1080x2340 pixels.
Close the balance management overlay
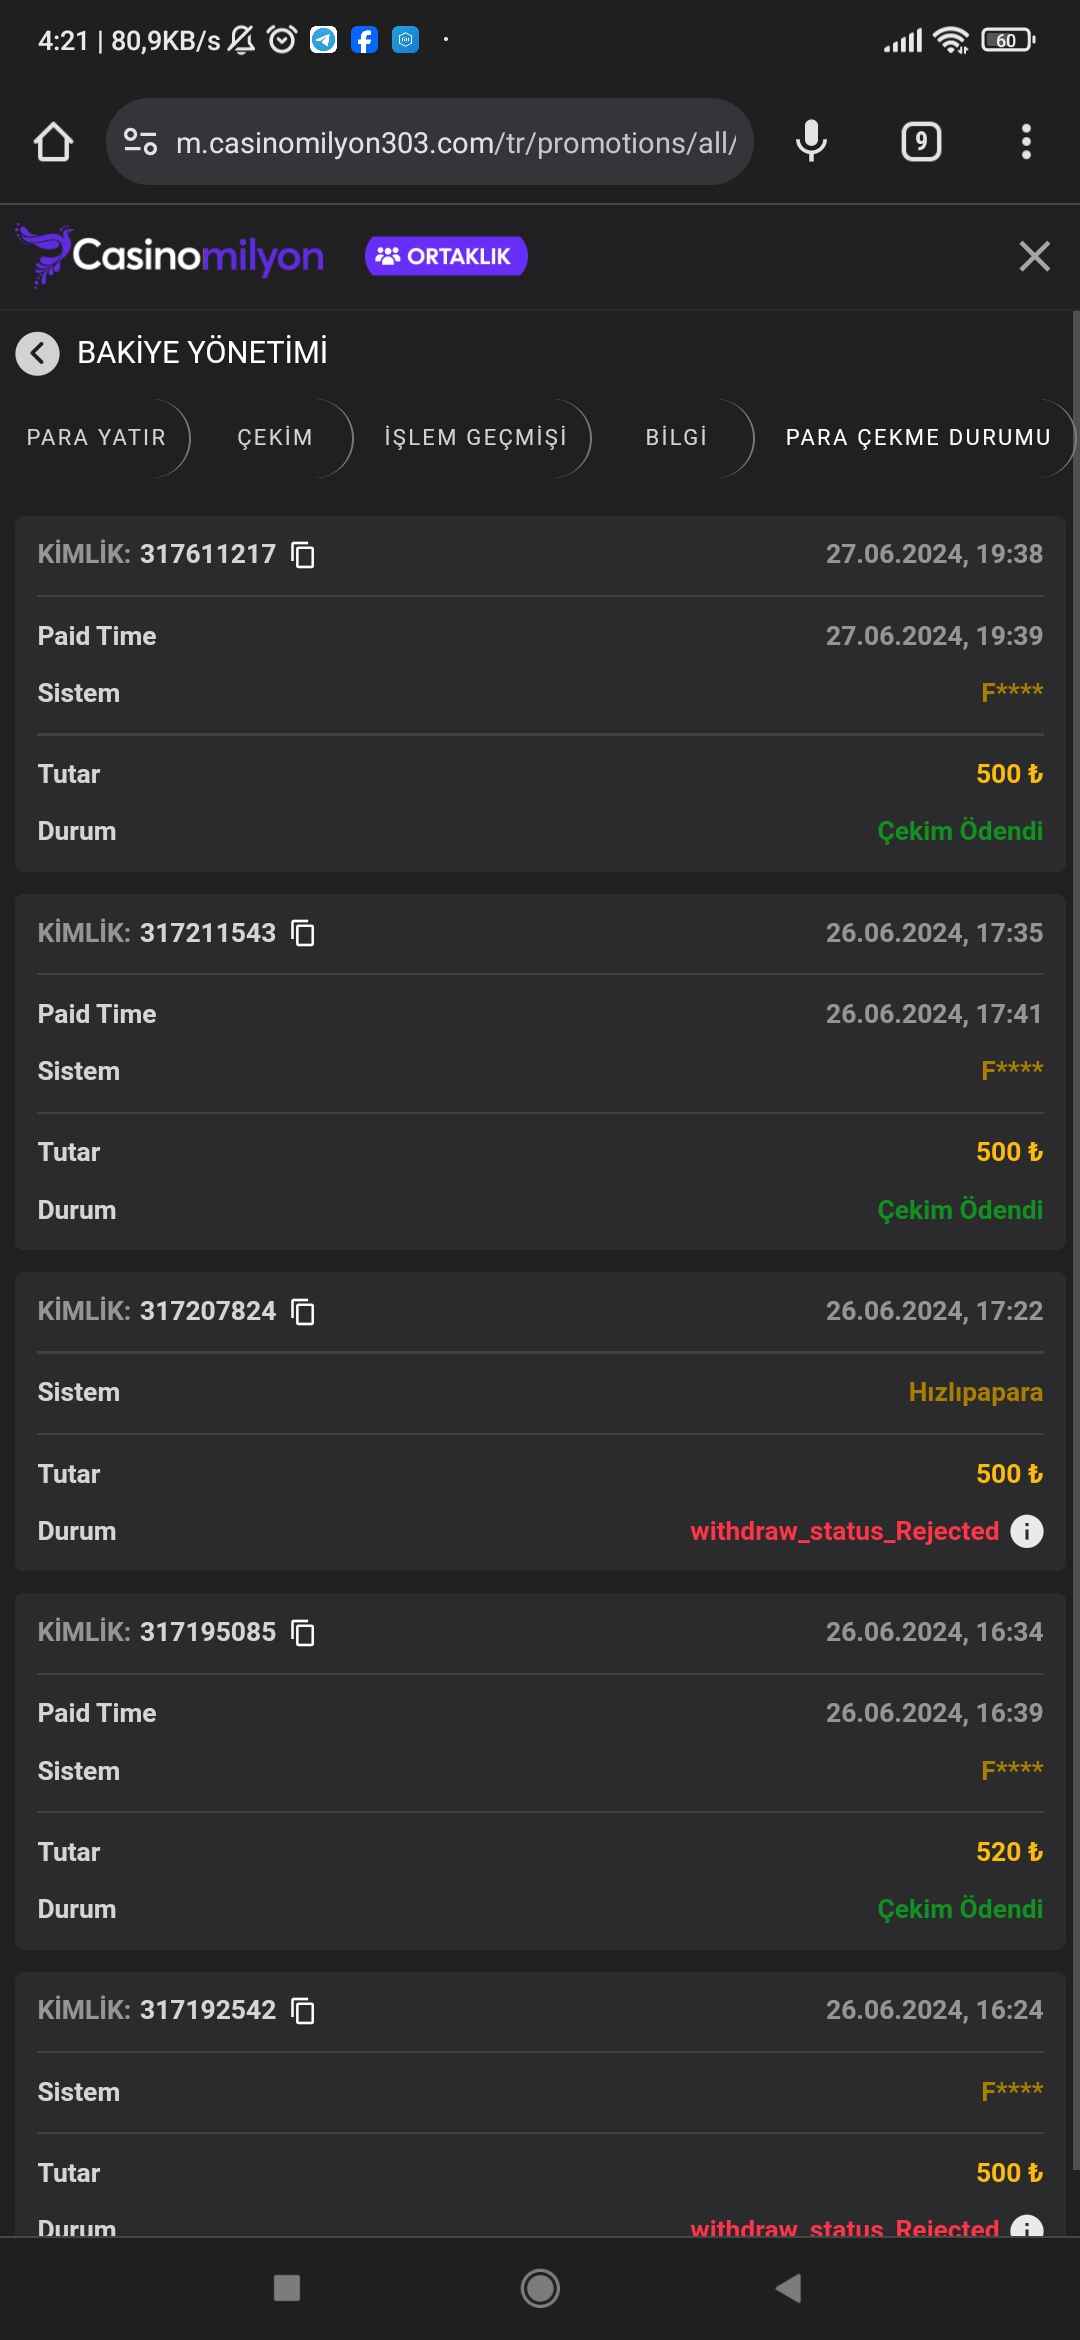click(1034, 257)
